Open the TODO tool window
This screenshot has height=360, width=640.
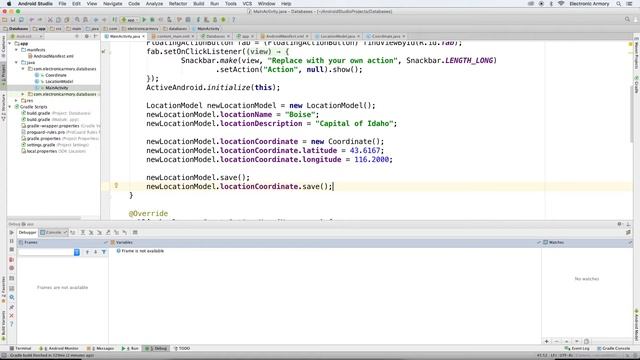tap(183, 349)
